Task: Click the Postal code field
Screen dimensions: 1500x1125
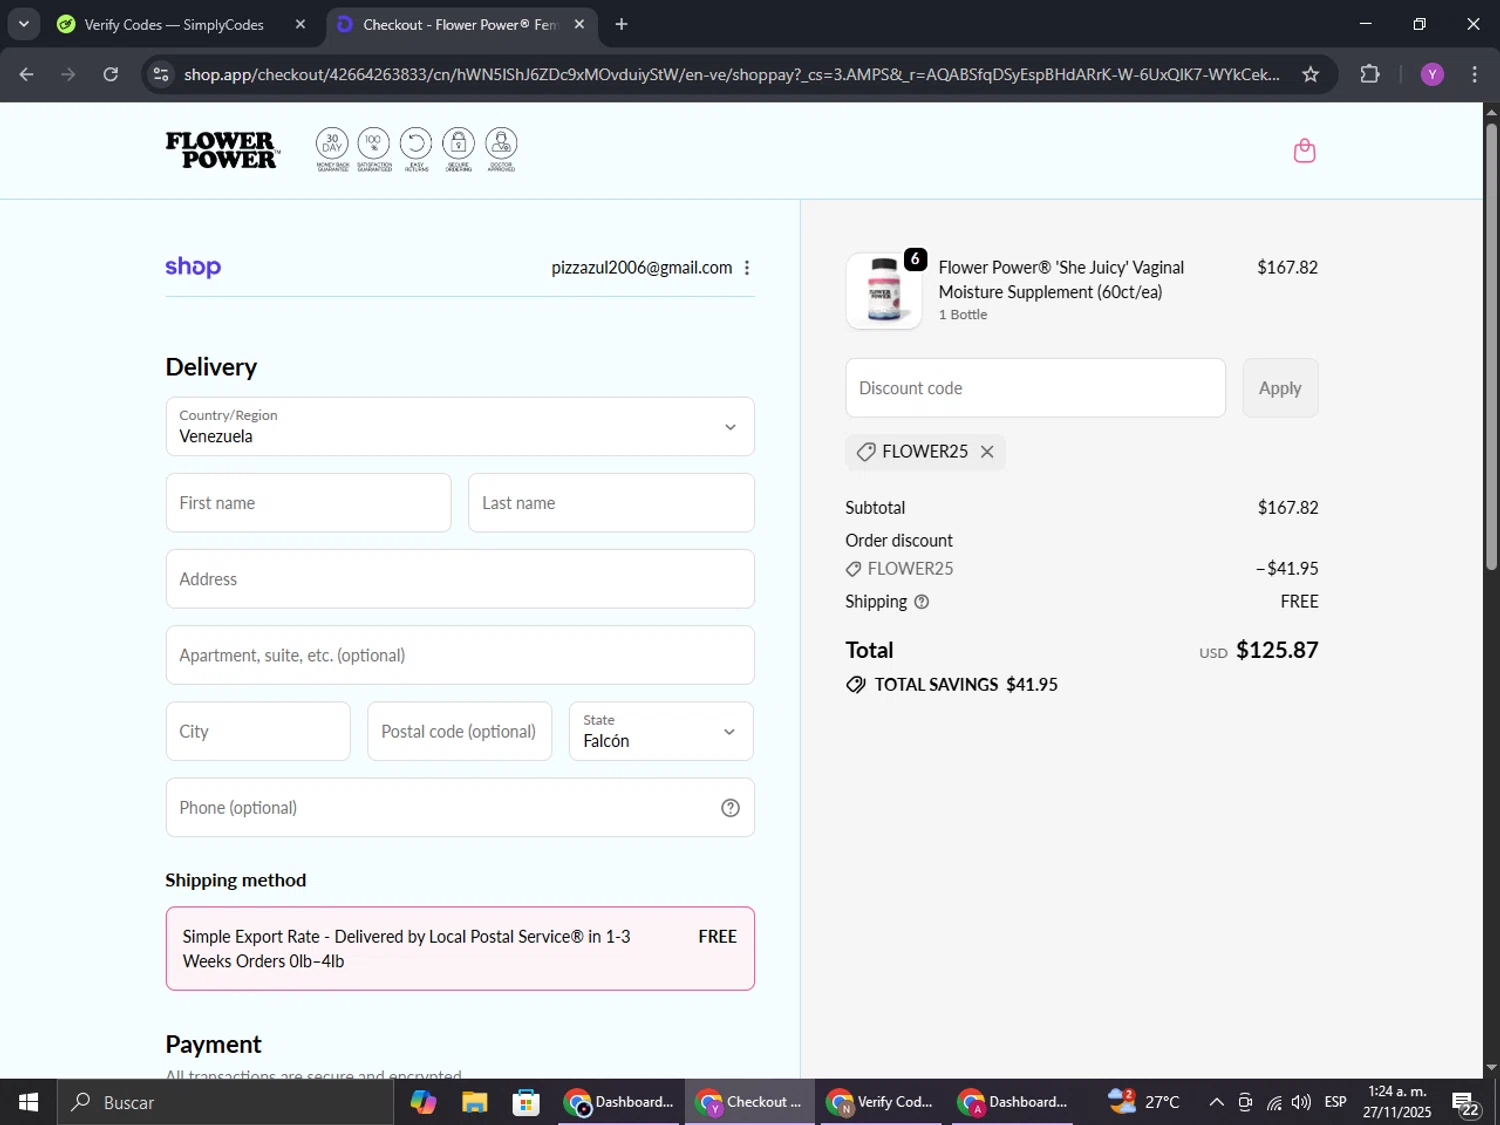Action: pyautogui.click(x=459, y=732)
